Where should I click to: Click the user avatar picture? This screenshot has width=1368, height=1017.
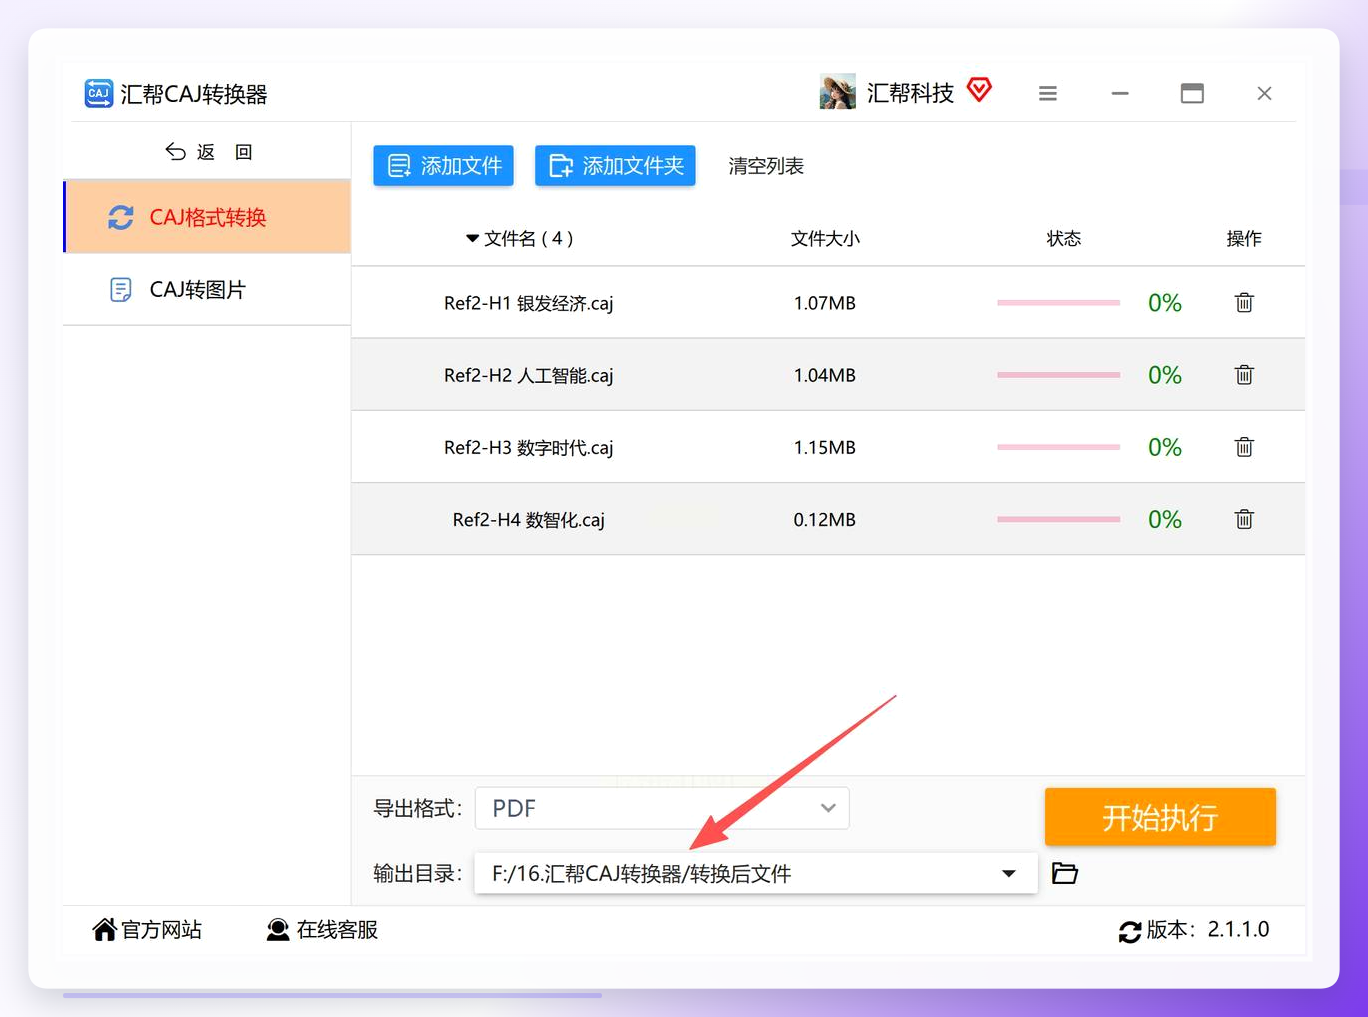point(838,92)
